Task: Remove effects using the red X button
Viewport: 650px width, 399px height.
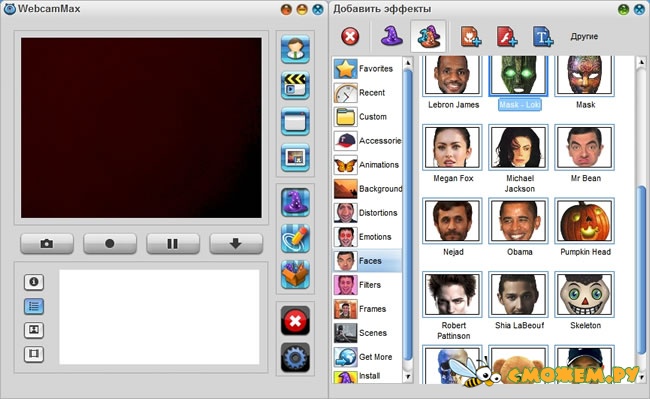Action: point(295,320)
